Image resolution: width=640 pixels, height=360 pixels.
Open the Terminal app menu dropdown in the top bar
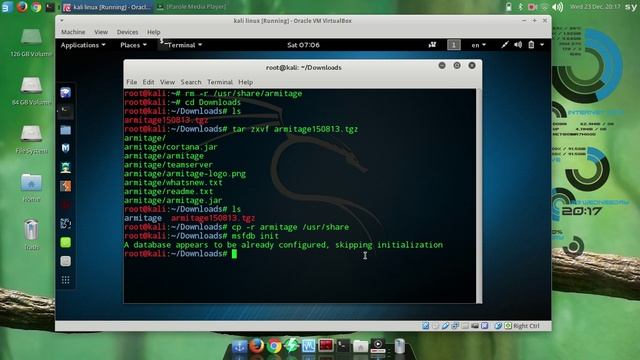[181, 45]
